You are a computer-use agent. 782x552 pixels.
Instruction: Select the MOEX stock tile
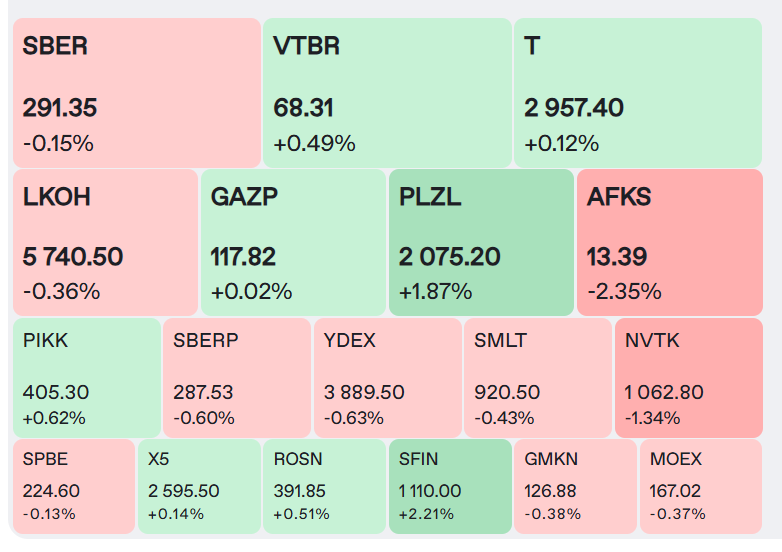[x=700, y=486]
